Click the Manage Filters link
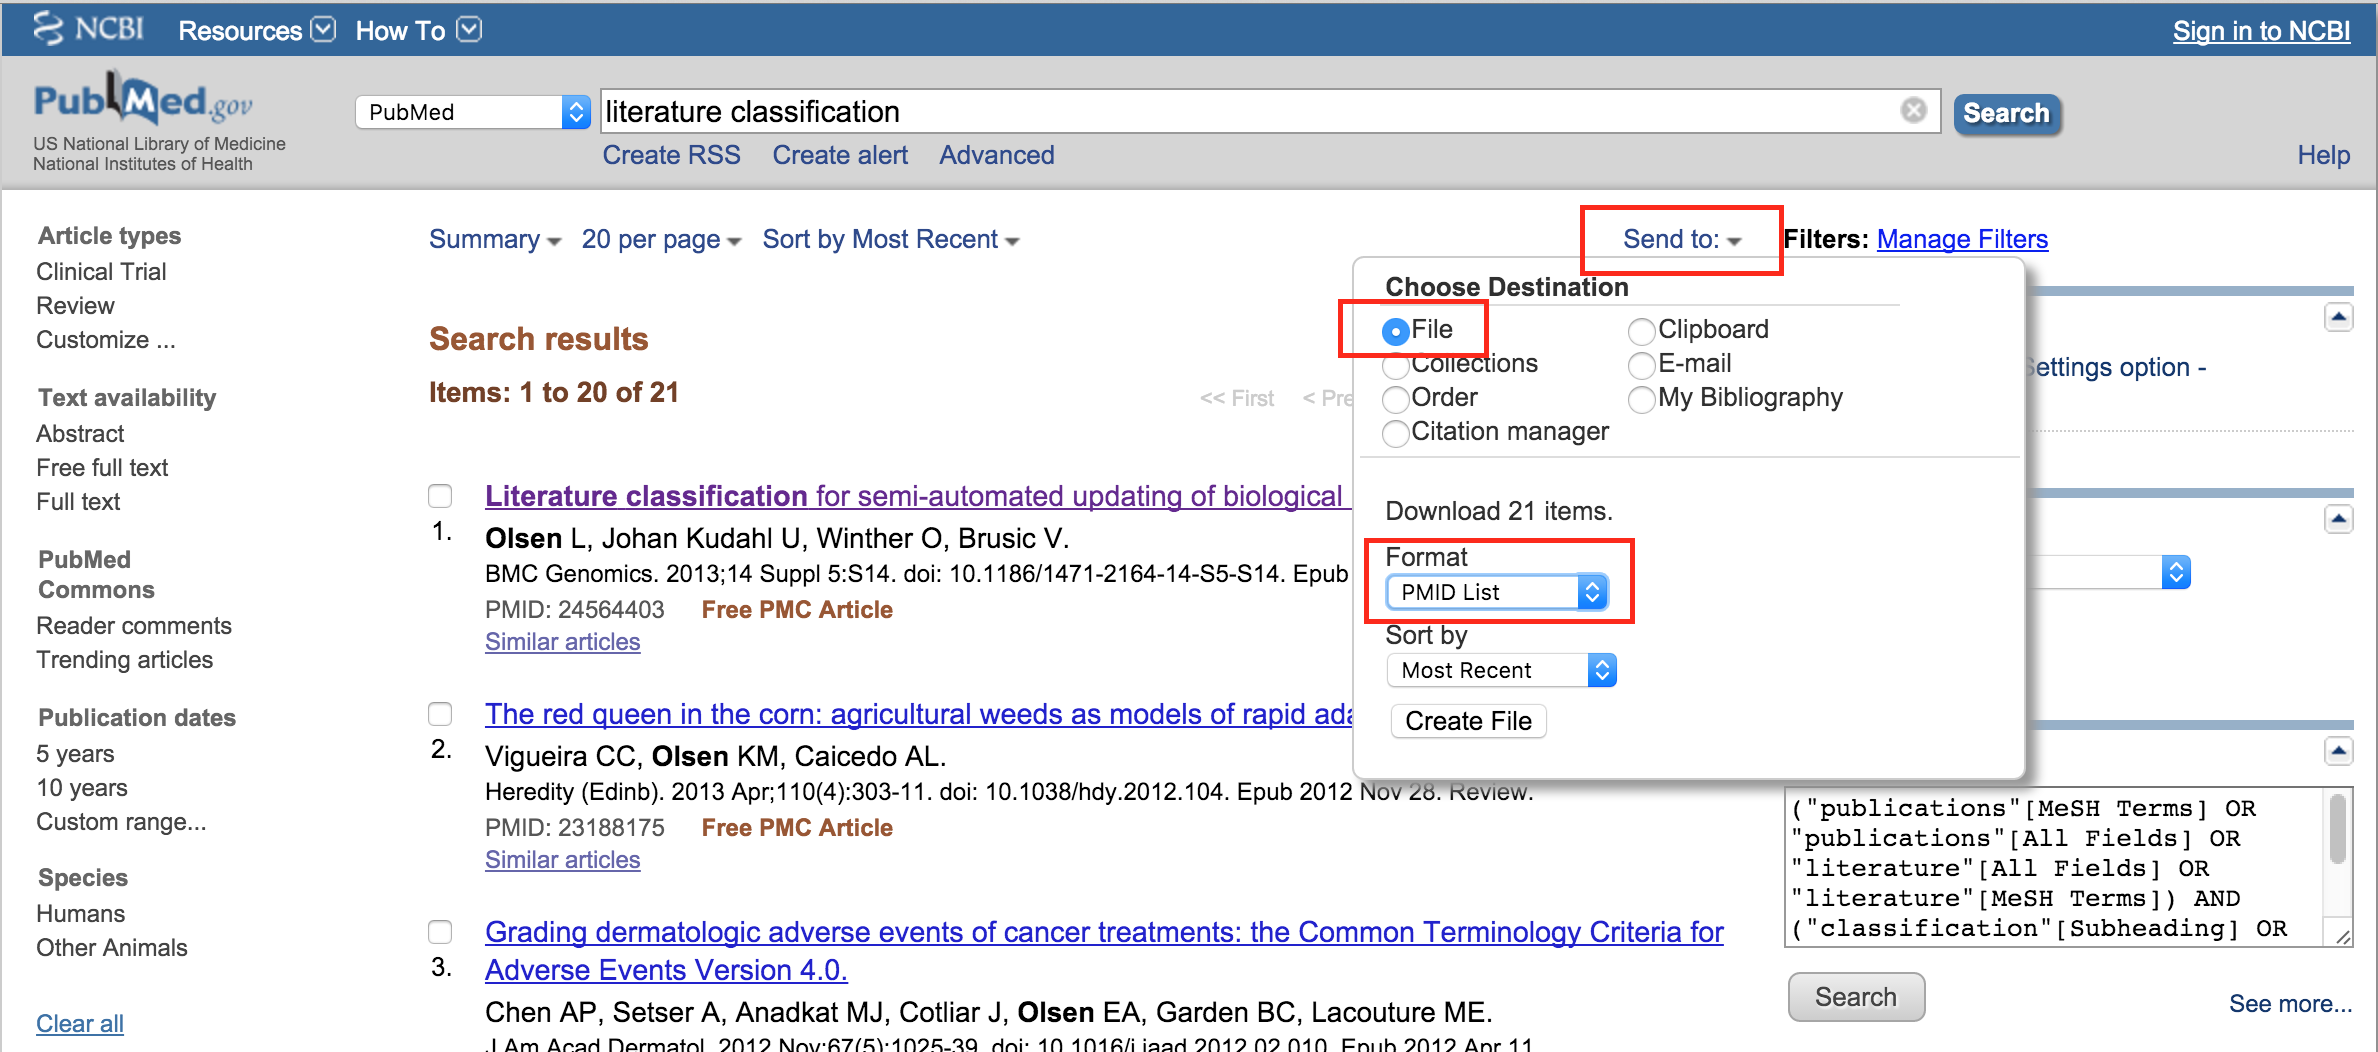The width and height of the screenshot is (2378, 1052). click(x=1962, y=240)
